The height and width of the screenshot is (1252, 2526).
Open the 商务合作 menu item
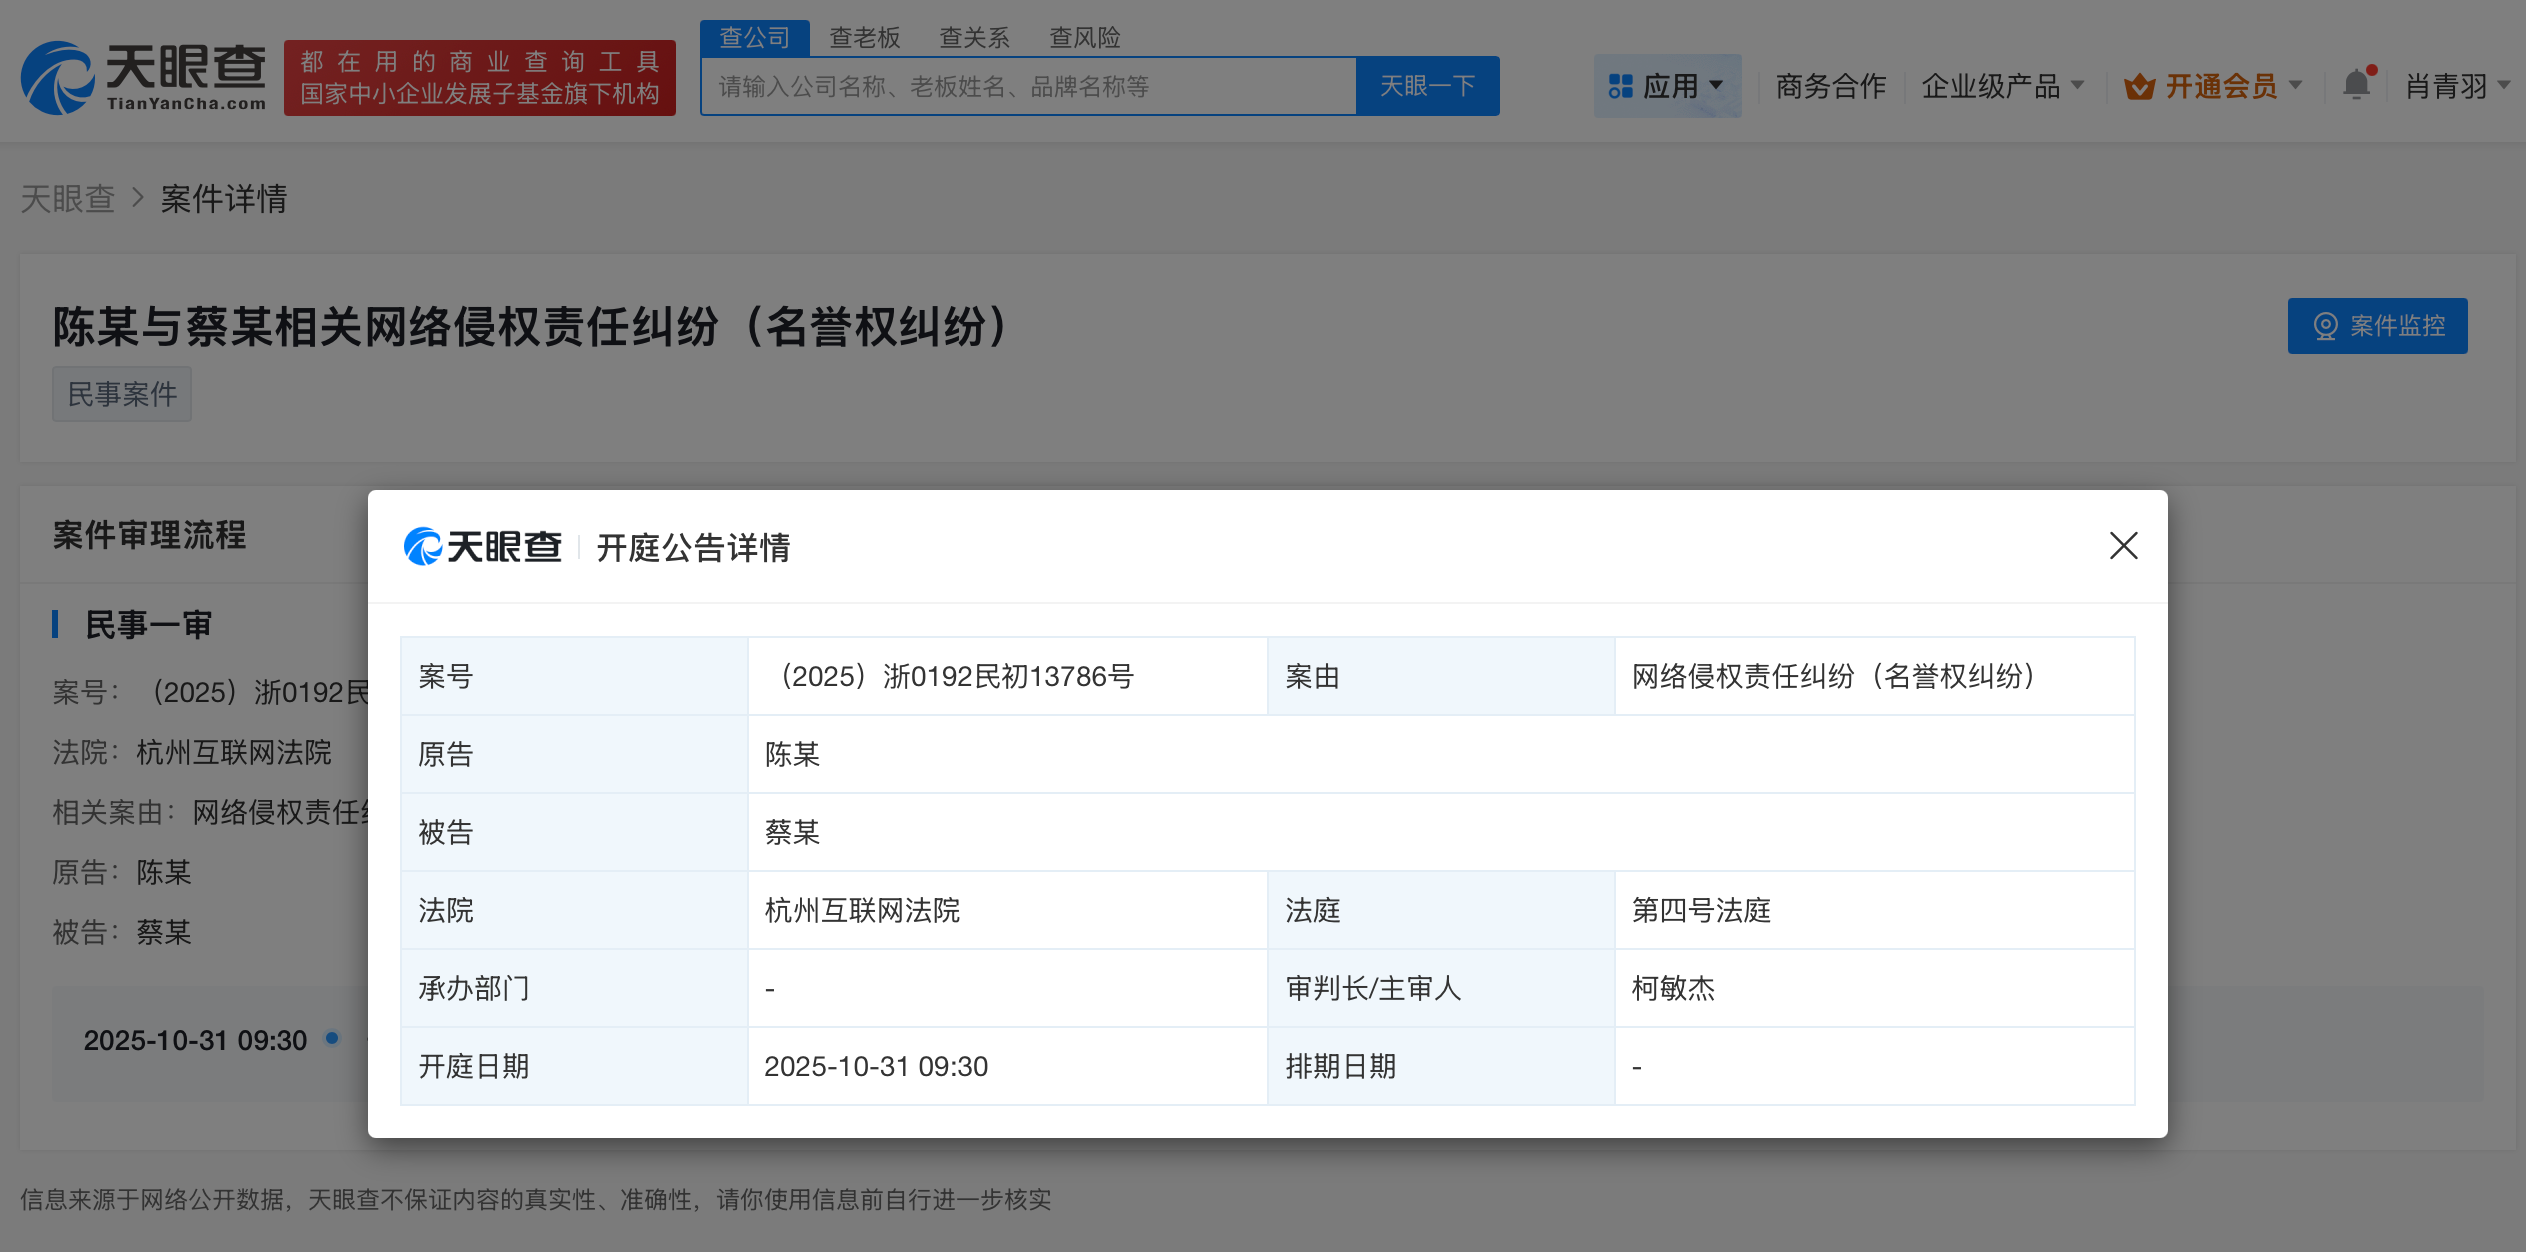[1831, 86]
